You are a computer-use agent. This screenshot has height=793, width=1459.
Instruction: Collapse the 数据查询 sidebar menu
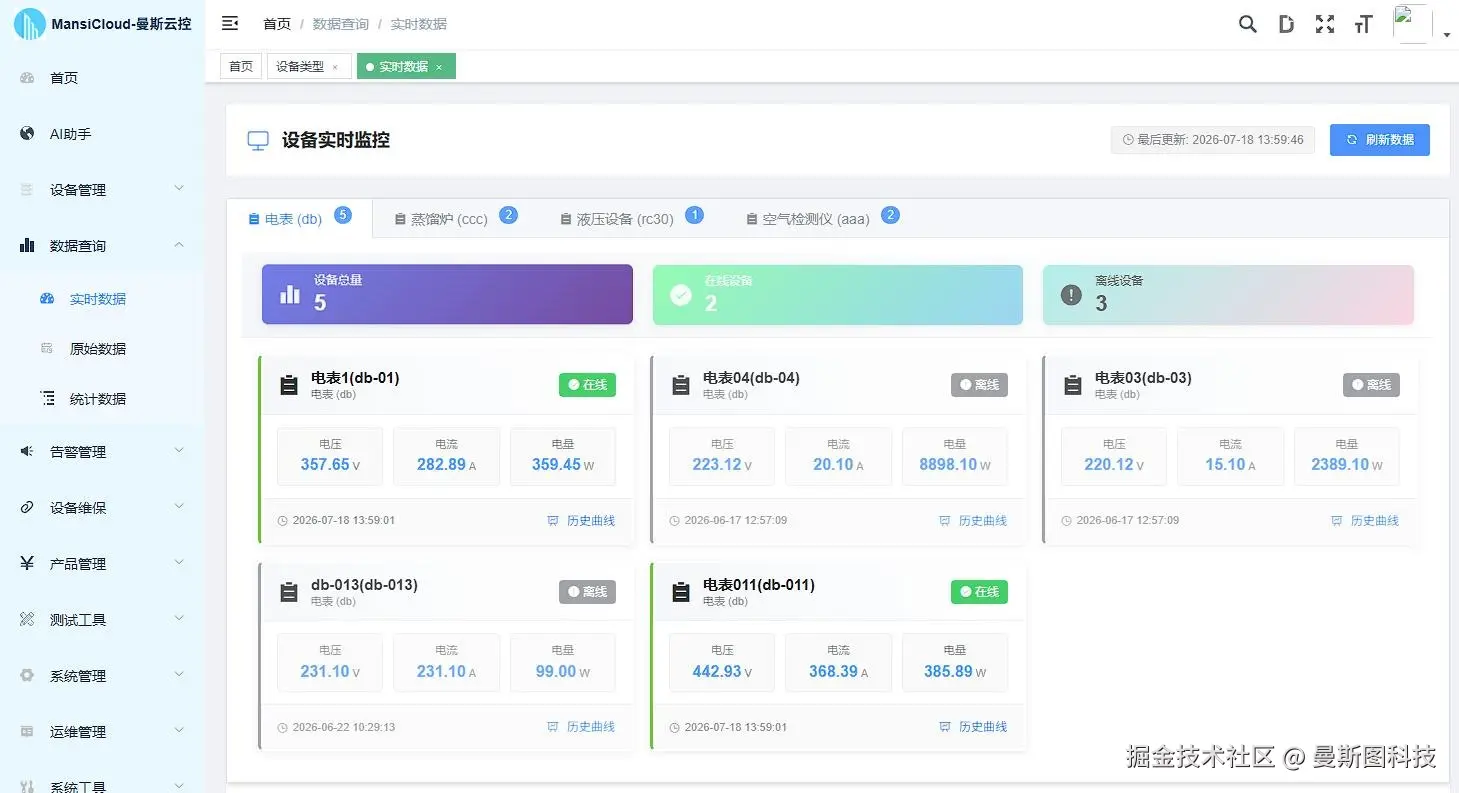(x=102, y=246)
